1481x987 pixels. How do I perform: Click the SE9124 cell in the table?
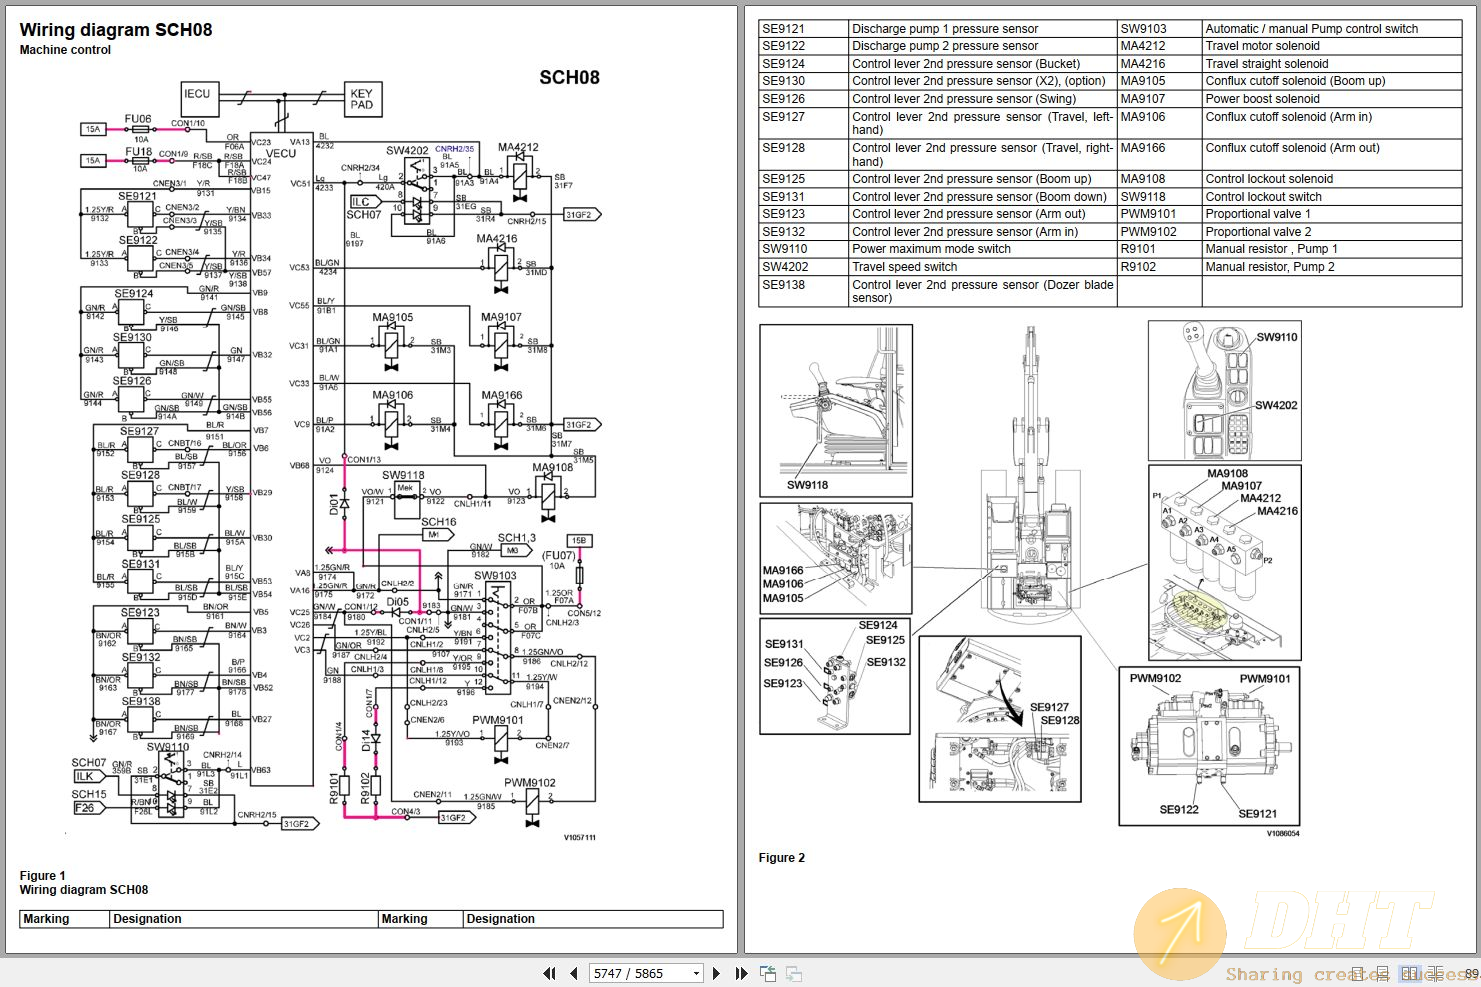pos(804,64)
